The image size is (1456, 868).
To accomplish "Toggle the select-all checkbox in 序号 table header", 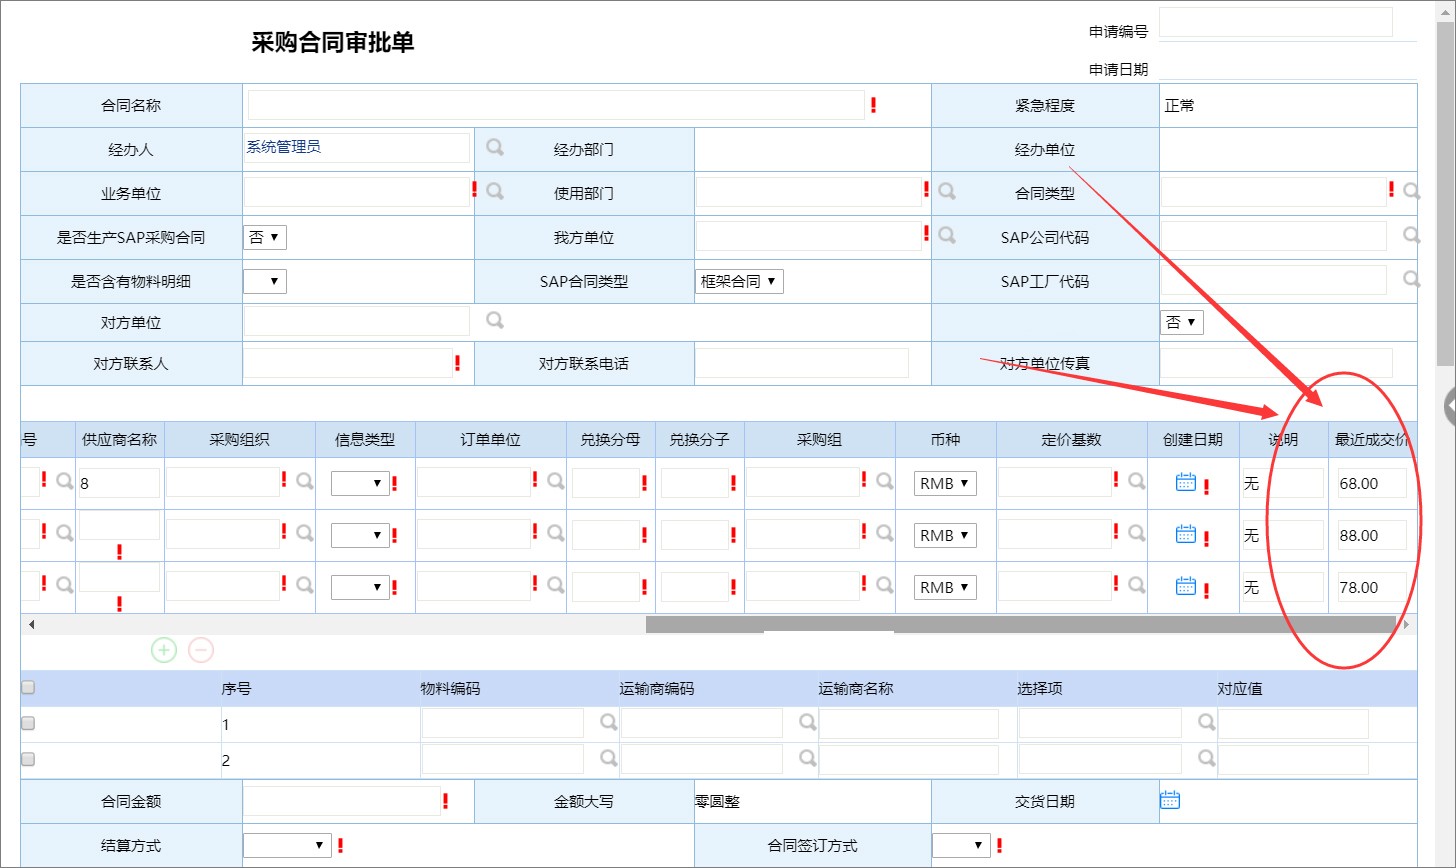I will [28, 687].
